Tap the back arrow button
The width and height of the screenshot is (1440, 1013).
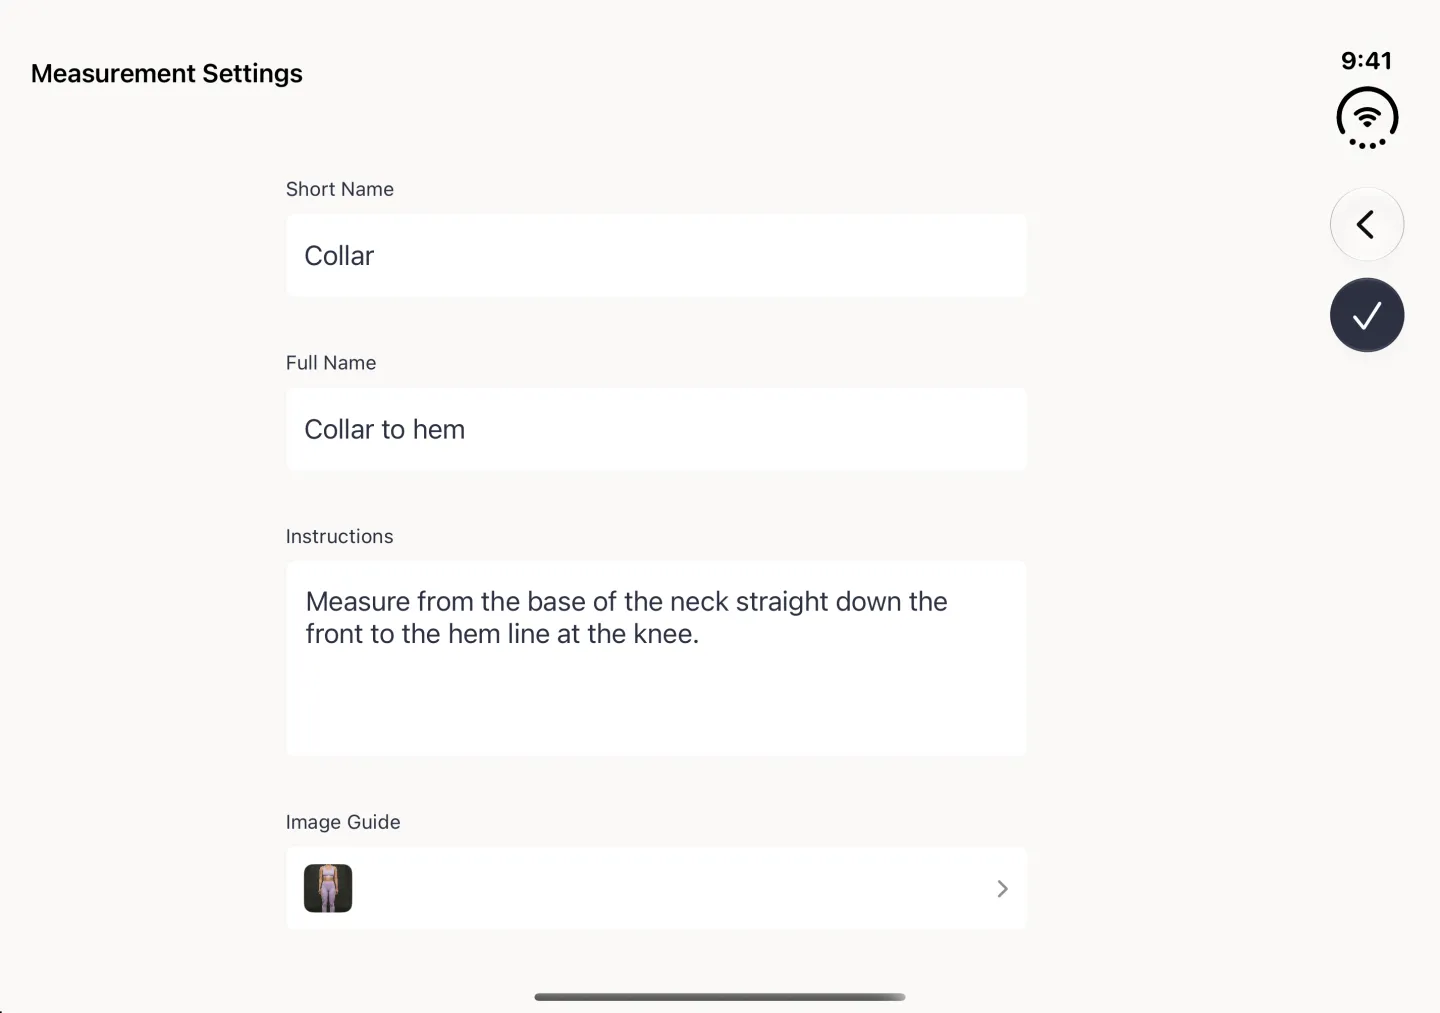point(1366,224)
